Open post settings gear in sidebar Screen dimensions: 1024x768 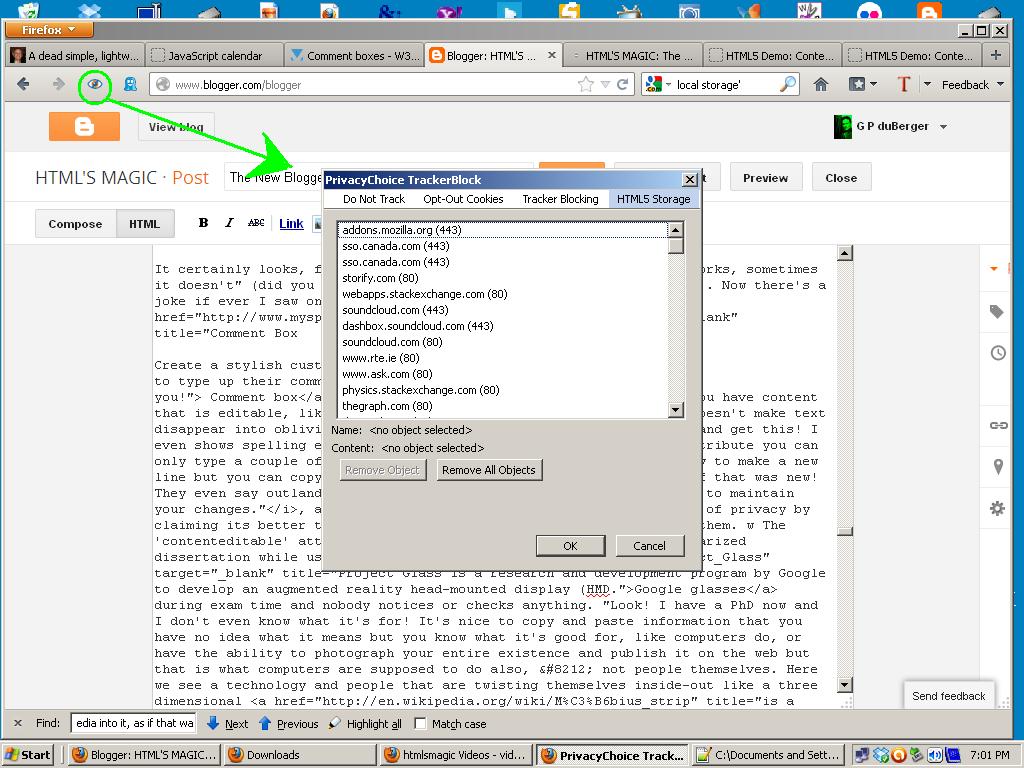click(x=997, y=508)
